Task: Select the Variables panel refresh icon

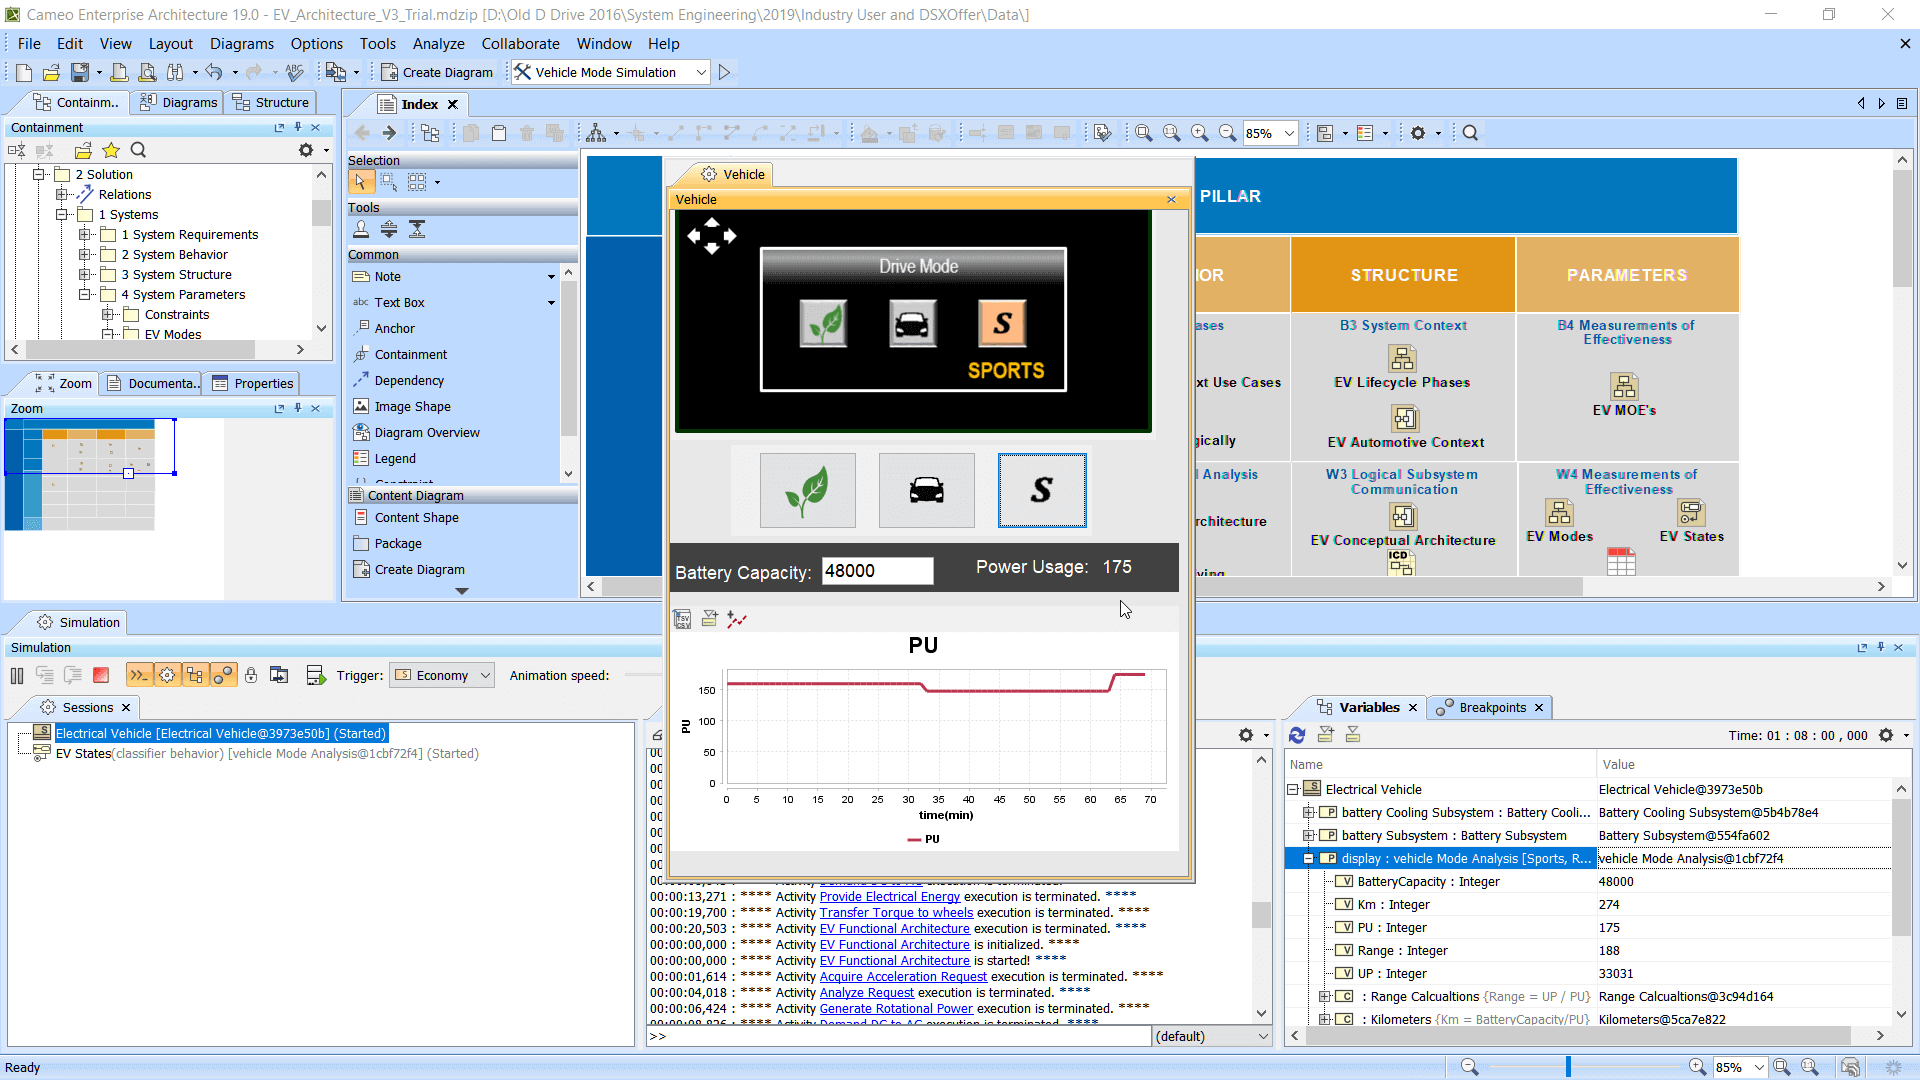Action: click(1298, 735)
